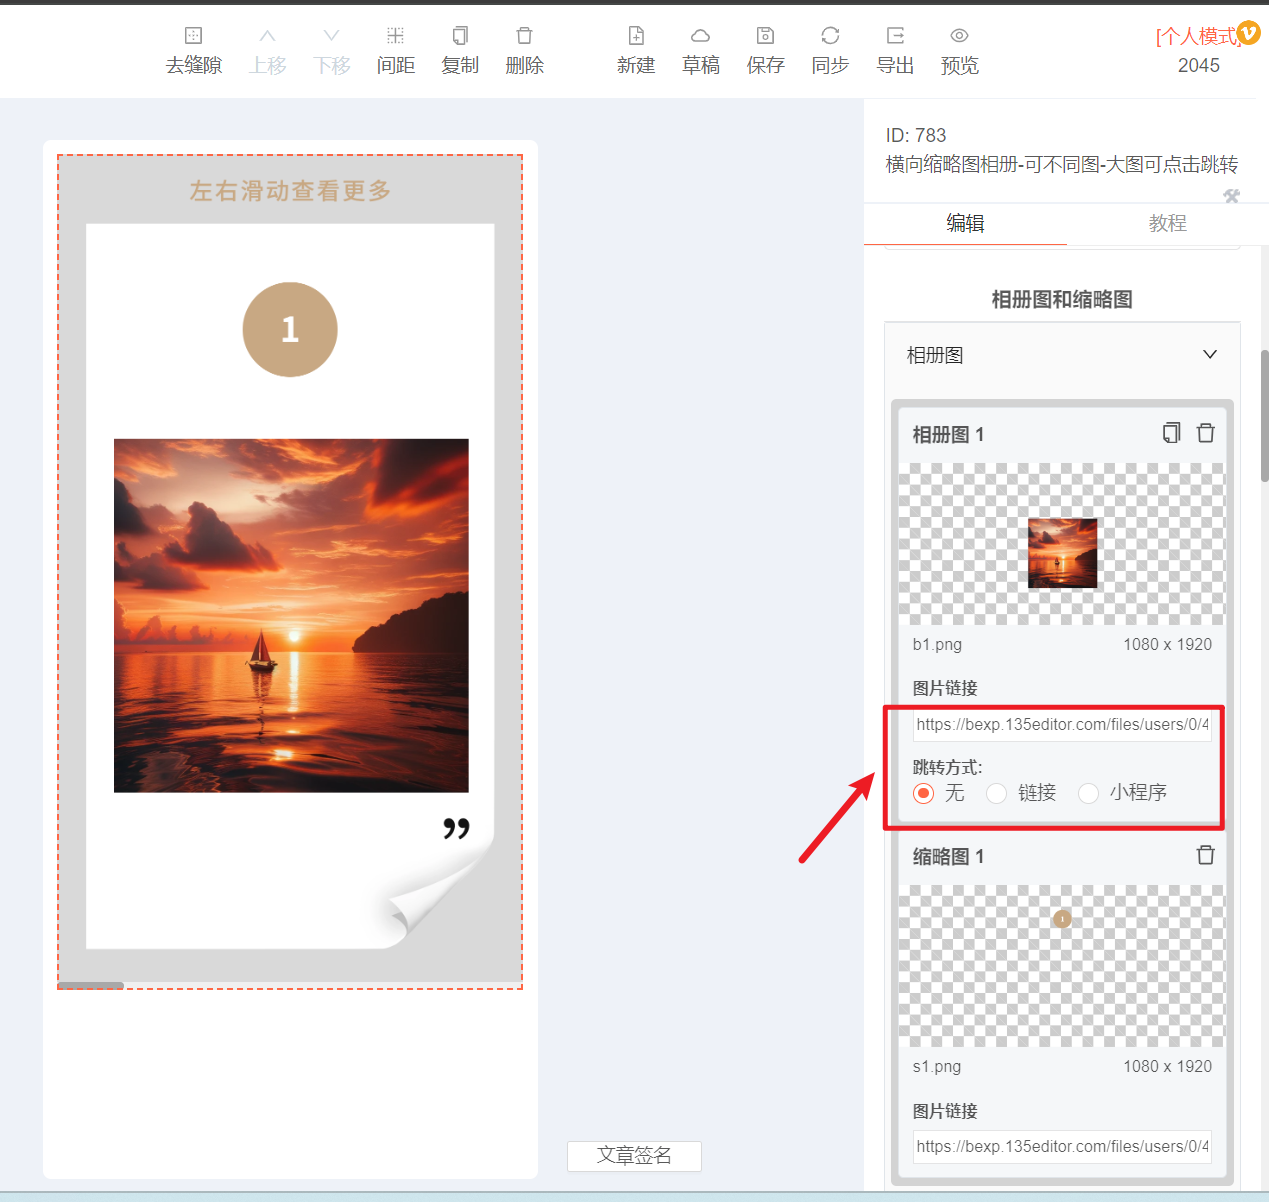This screenshot has width=1269, height=1202.
Task: Open 草稿 drafts cloud icon
Action: (x=701, y=36)
